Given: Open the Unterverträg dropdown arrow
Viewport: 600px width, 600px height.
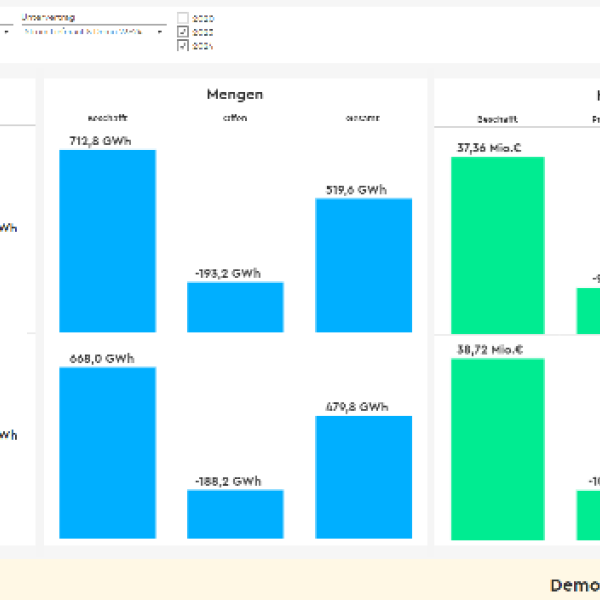Looking at the screenshot, I should click(x=160, y=32).
